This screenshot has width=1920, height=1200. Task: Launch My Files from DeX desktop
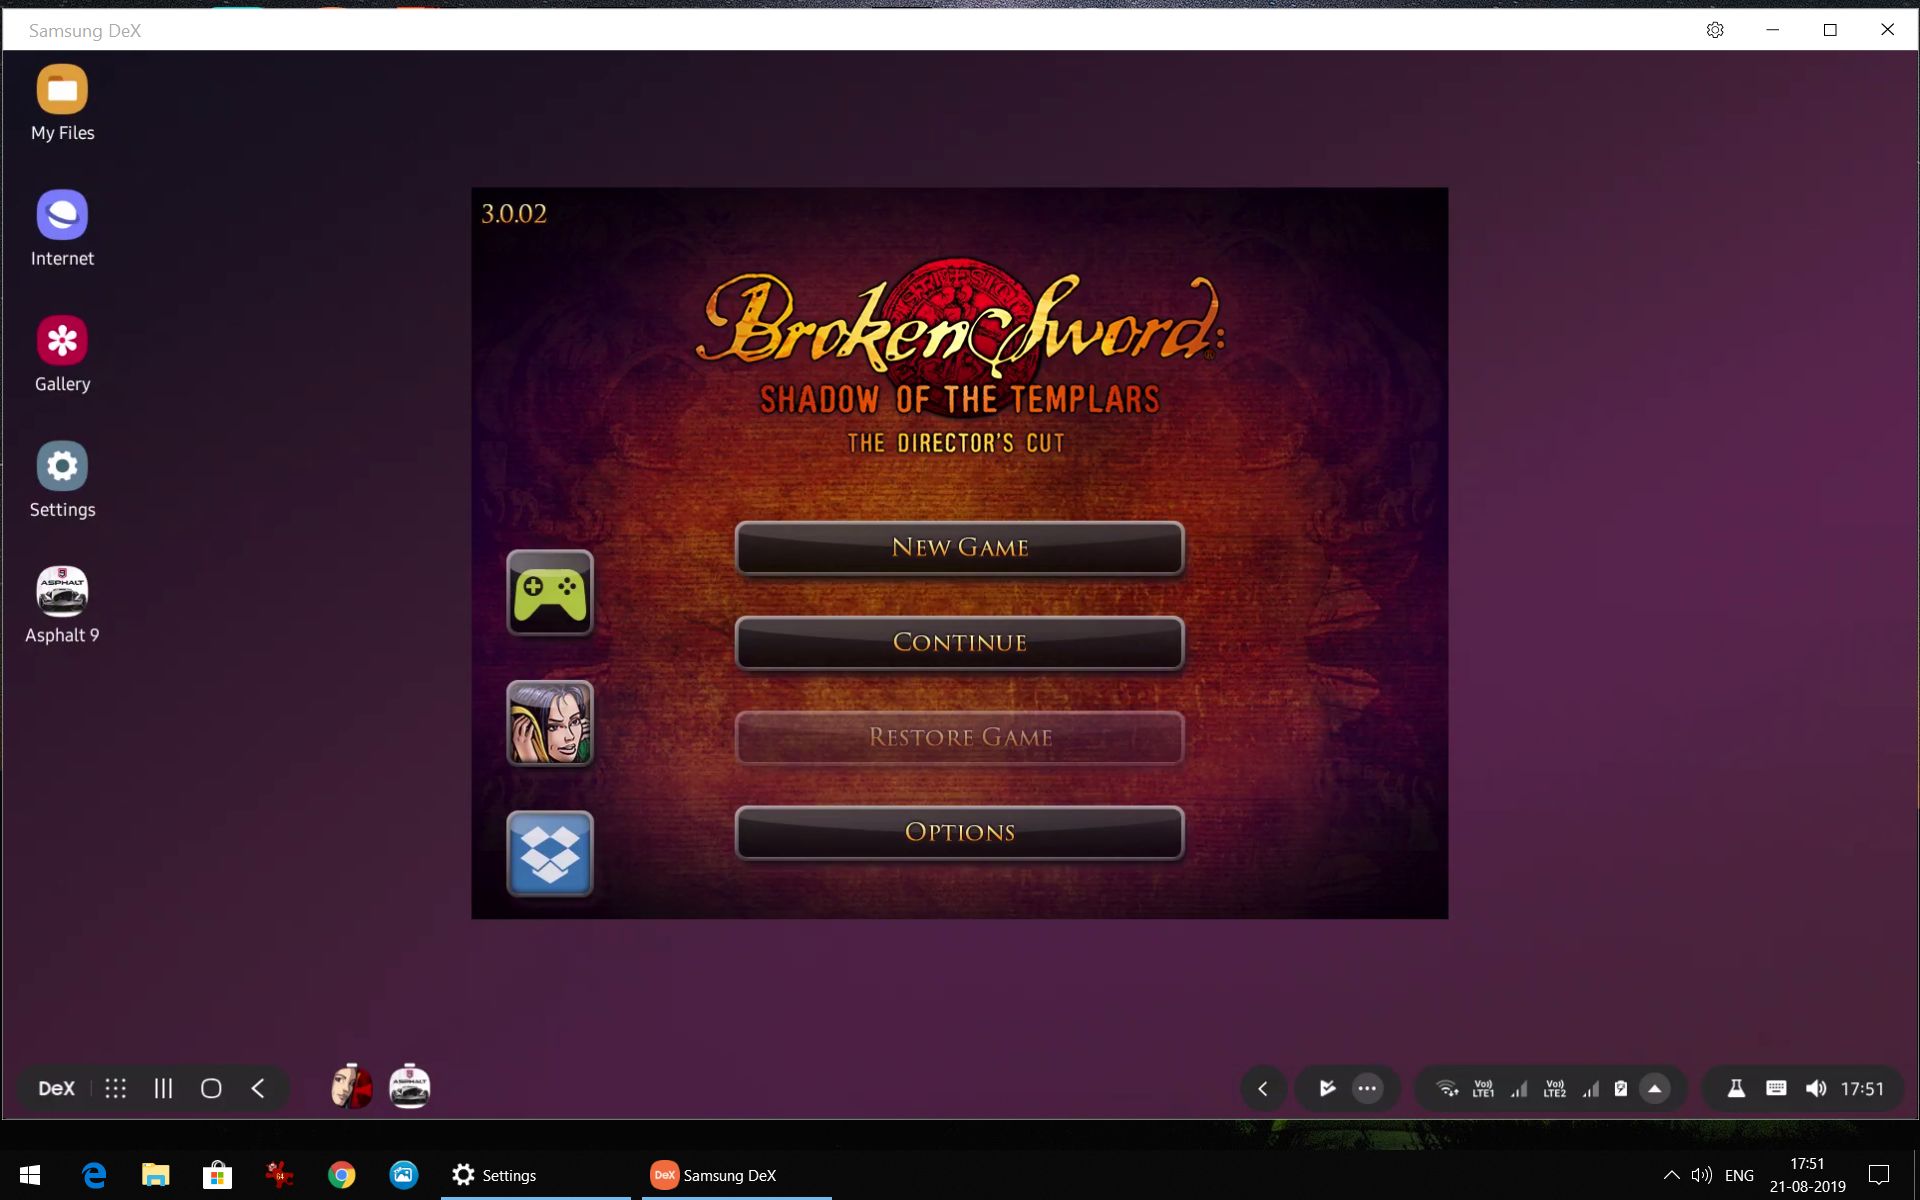(x=62, y=90)
